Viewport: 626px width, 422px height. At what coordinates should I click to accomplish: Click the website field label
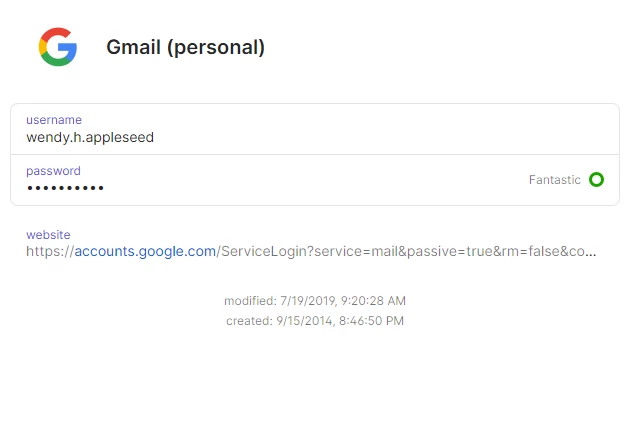pyautogui.click(x=48, y=235)
